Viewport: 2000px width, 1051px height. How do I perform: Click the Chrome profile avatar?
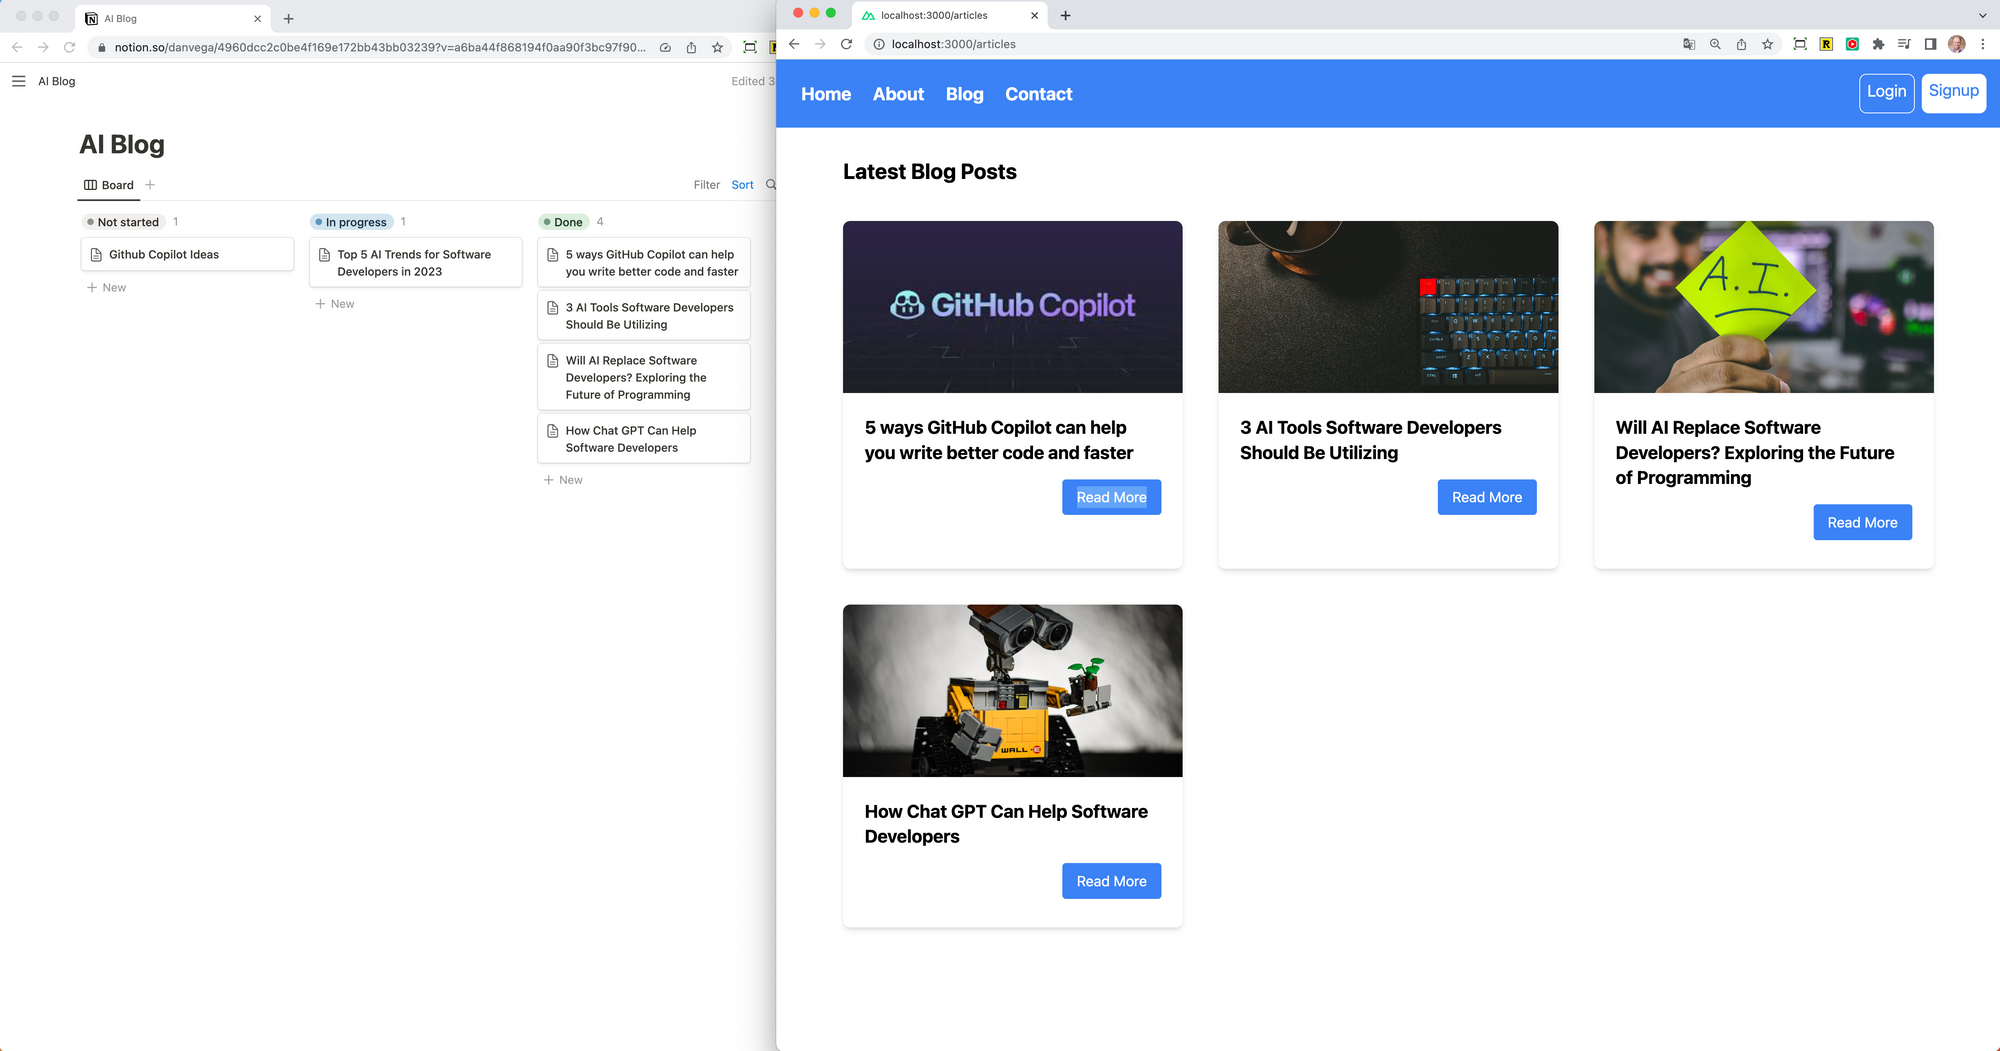pos(1956,44)
